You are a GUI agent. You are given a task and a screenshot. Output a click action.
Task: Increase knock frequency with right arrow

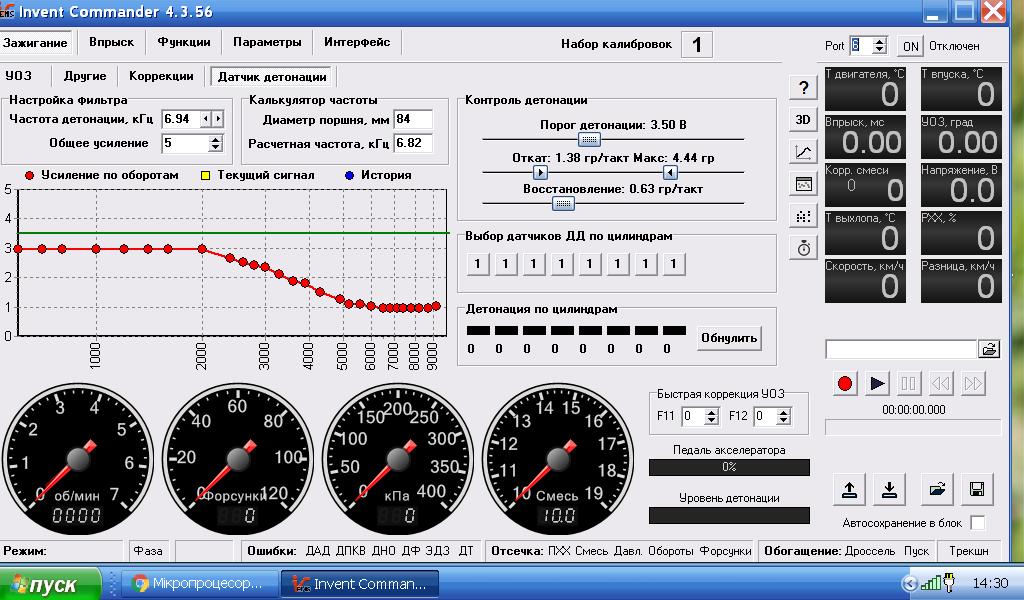coord(218,119)
